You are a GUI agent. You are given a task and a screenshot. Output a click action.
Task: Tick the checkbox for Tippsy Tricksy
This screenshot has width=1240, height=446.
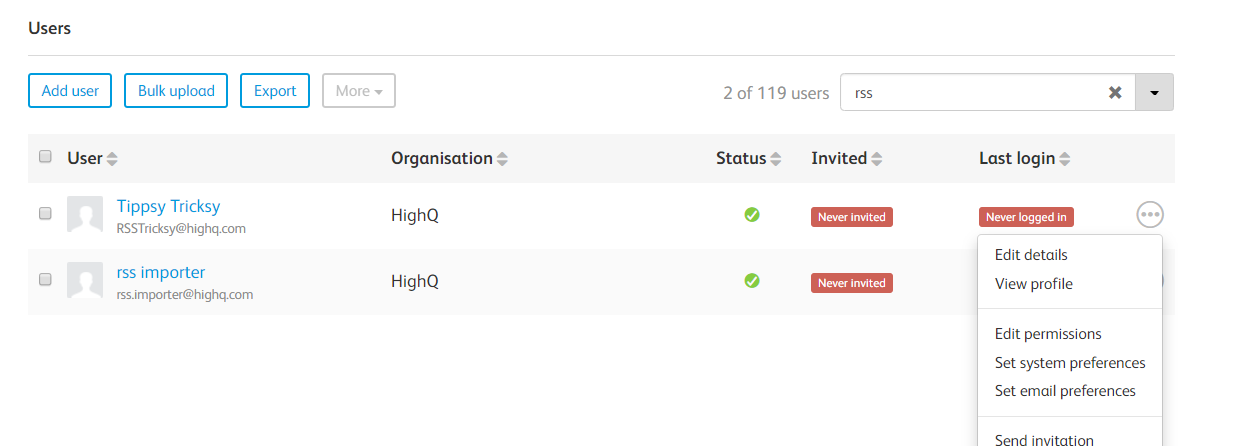click(45, 213)
